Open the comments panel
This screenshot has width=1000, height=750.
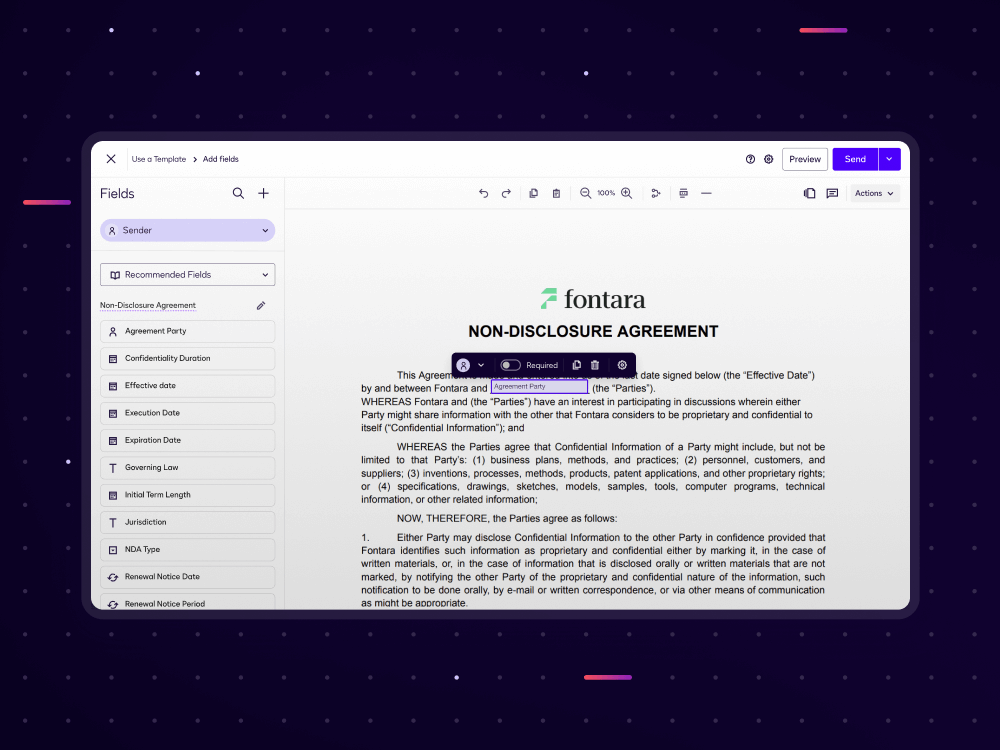(x=832, y=193)
